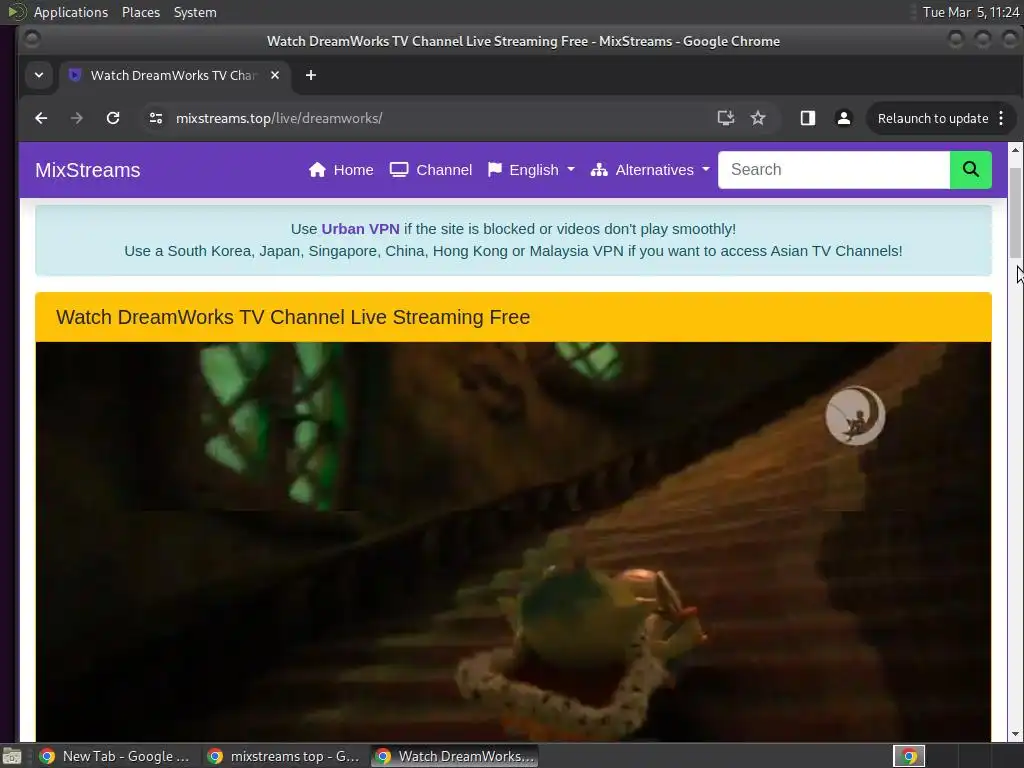Open the Applications menu
Viewport: 1024px width, 768px height.
(71, 12)
